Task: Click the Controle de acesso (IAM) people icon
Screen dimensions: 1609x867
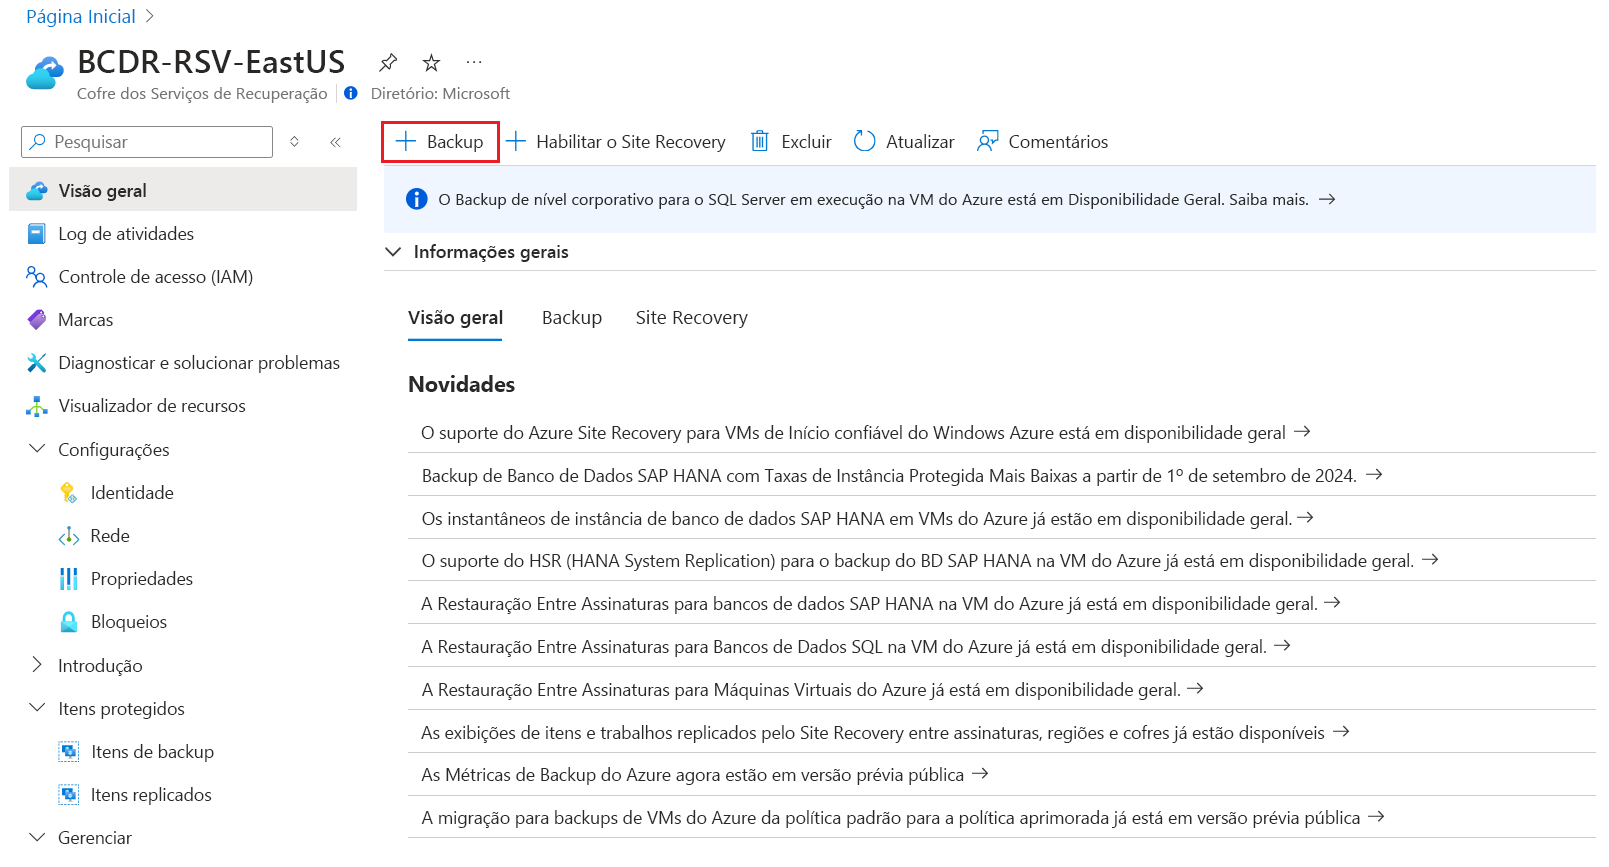Action: [37, 277]
